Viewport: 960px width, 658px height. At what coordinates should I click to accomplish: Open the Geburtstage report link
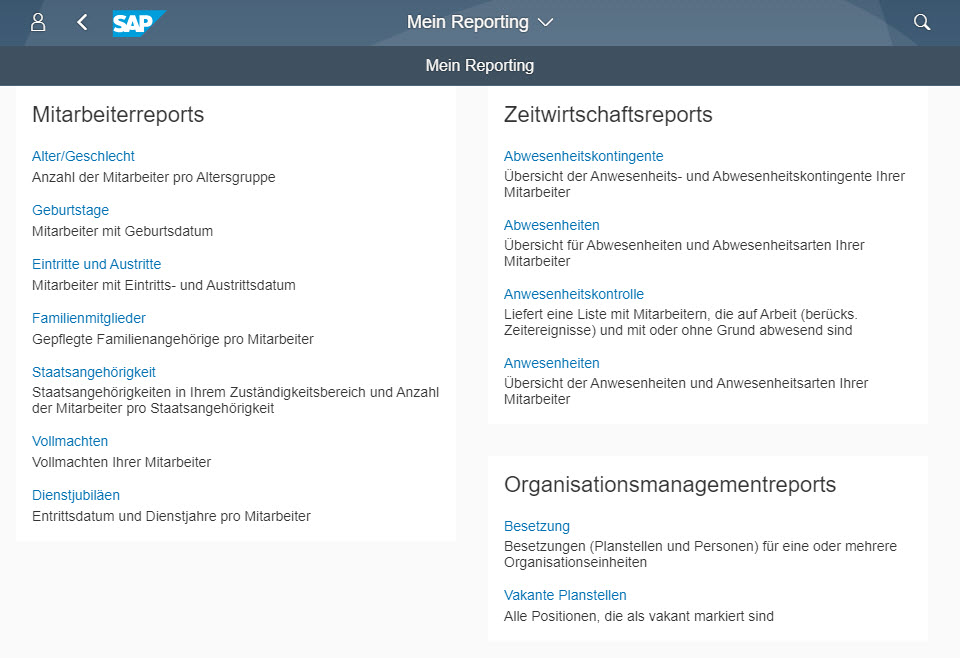coord(70,210)
